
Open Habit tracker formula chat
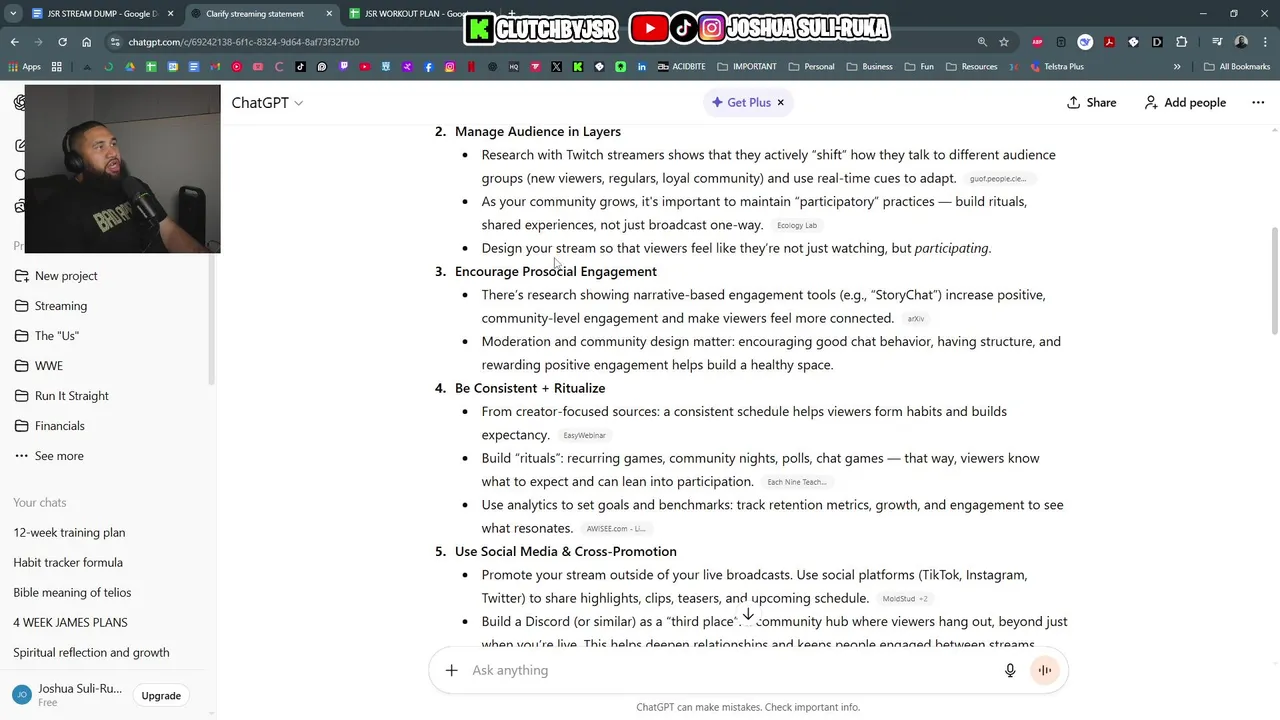tap(68, 562)
